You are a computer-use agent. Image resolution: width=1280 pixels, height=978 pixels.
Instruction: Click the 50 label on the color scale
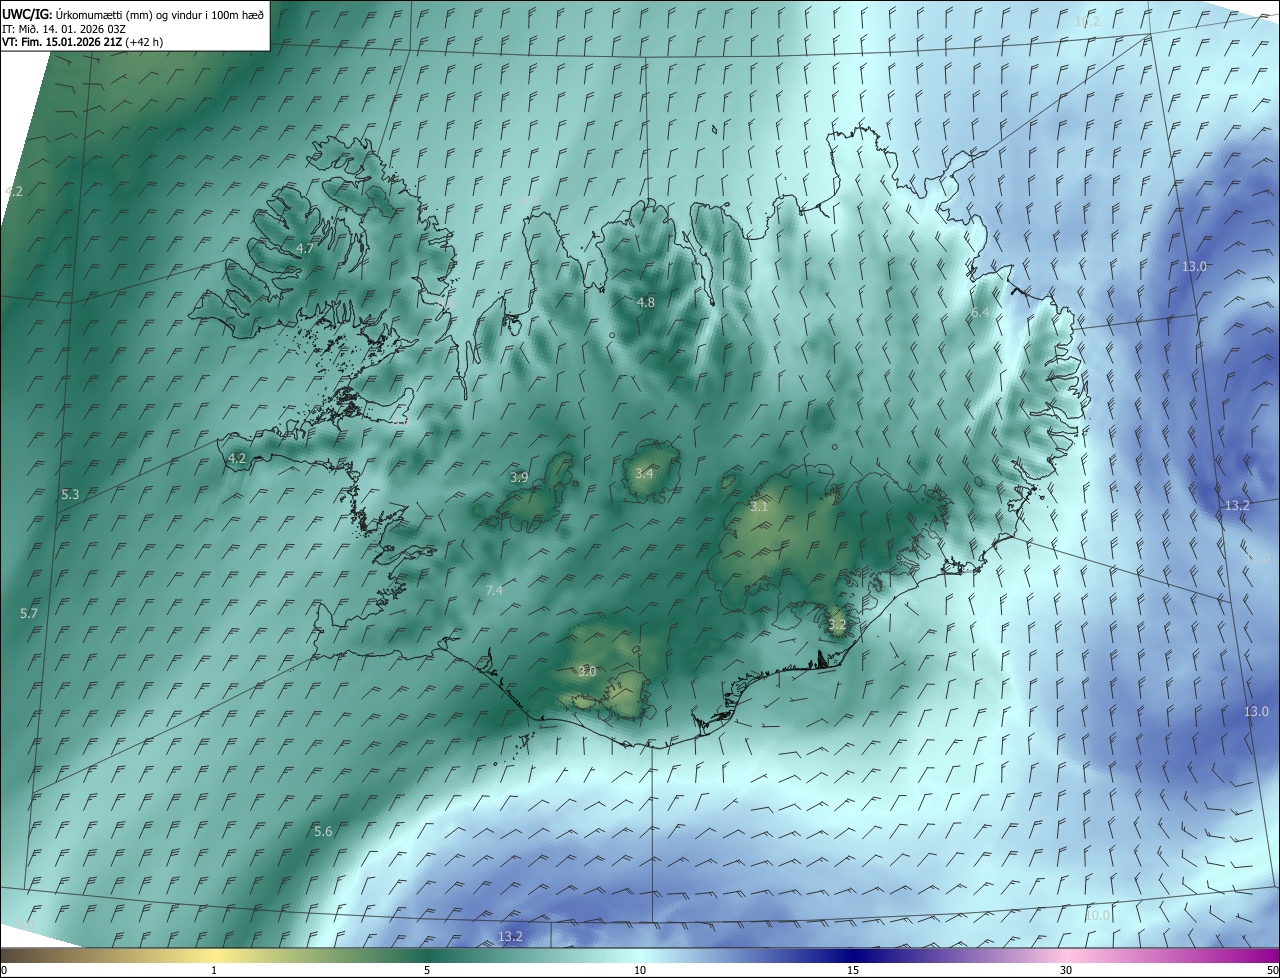1272,970
